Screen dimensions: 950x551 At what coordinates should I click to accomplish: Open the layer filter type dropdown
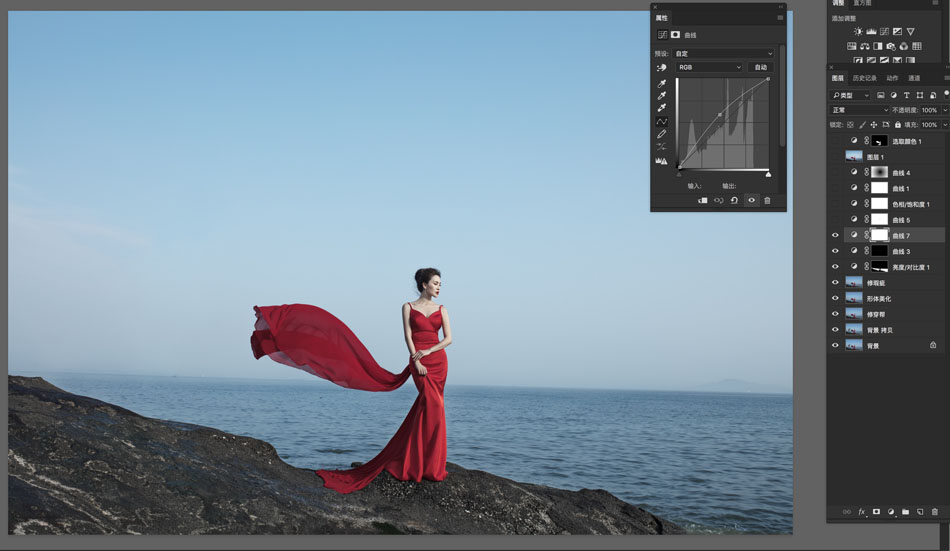click(849, 95)
